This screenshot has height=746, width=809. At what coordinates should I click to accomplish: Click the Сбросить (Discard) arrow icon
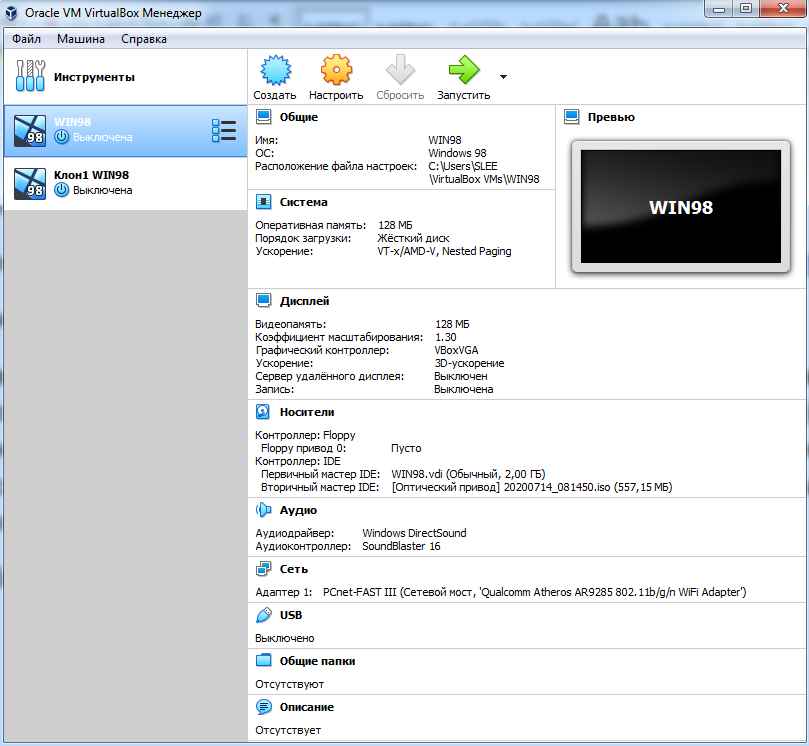[400, 70]
